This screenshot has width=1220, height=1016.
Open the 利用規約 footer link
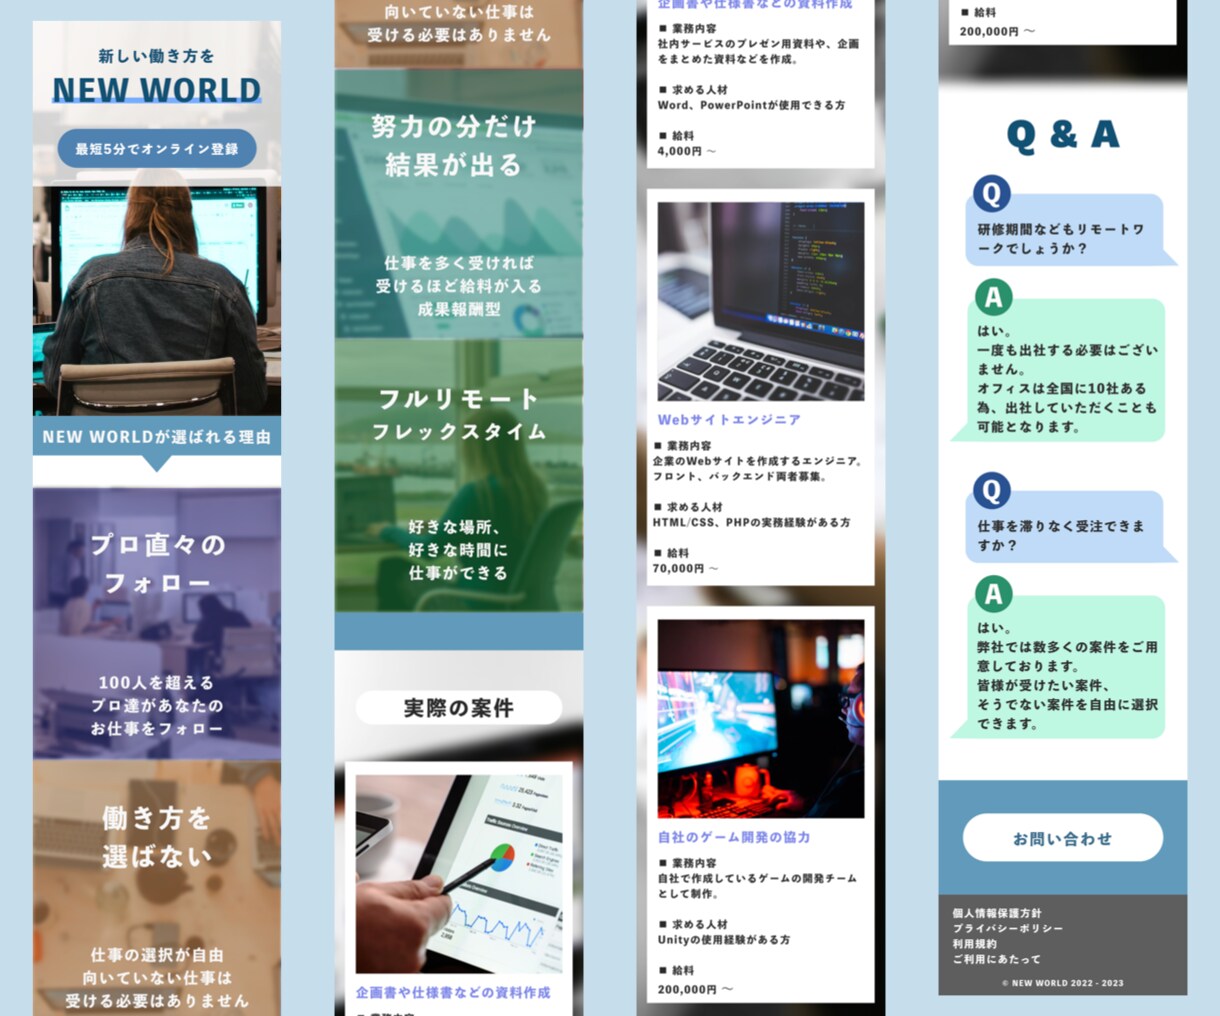[974, 943]
